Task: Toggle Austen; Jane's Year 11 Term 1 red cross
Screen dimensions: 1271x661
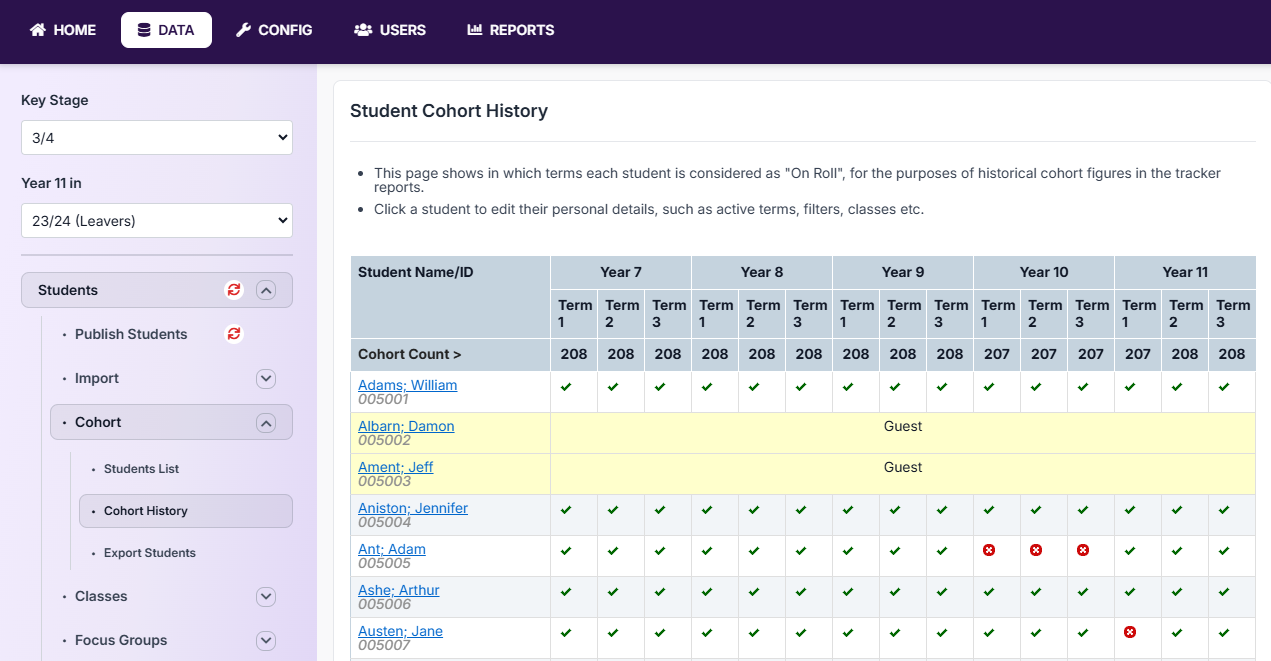Action: pos(1130,632)
